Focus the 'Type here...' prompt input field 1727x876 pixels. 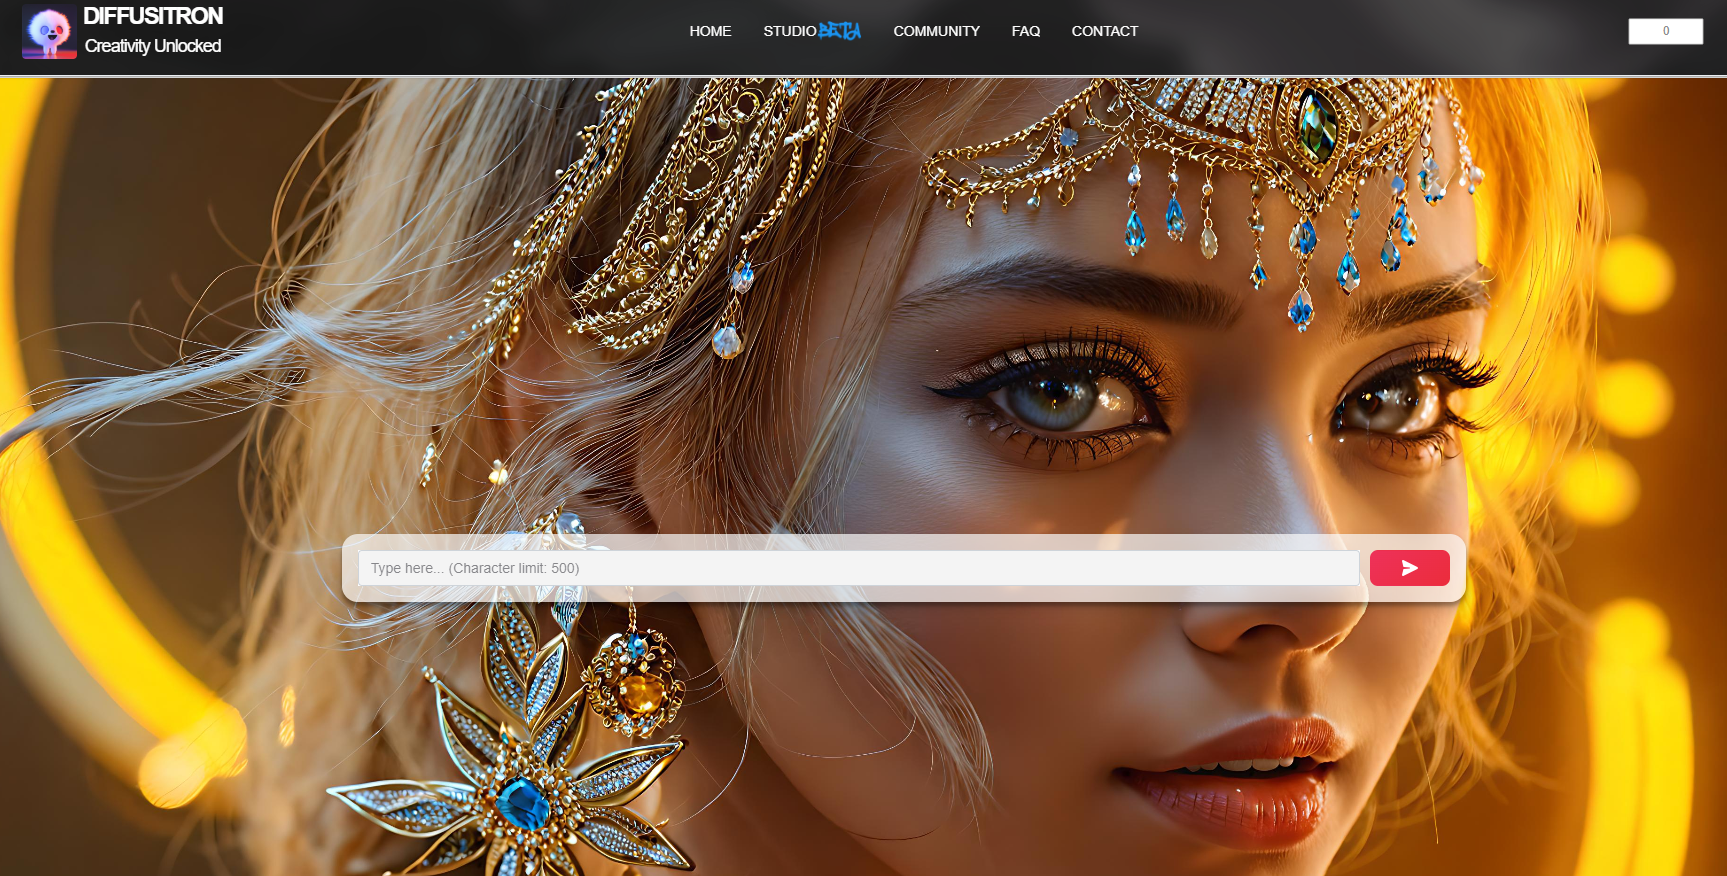(858, 568)
